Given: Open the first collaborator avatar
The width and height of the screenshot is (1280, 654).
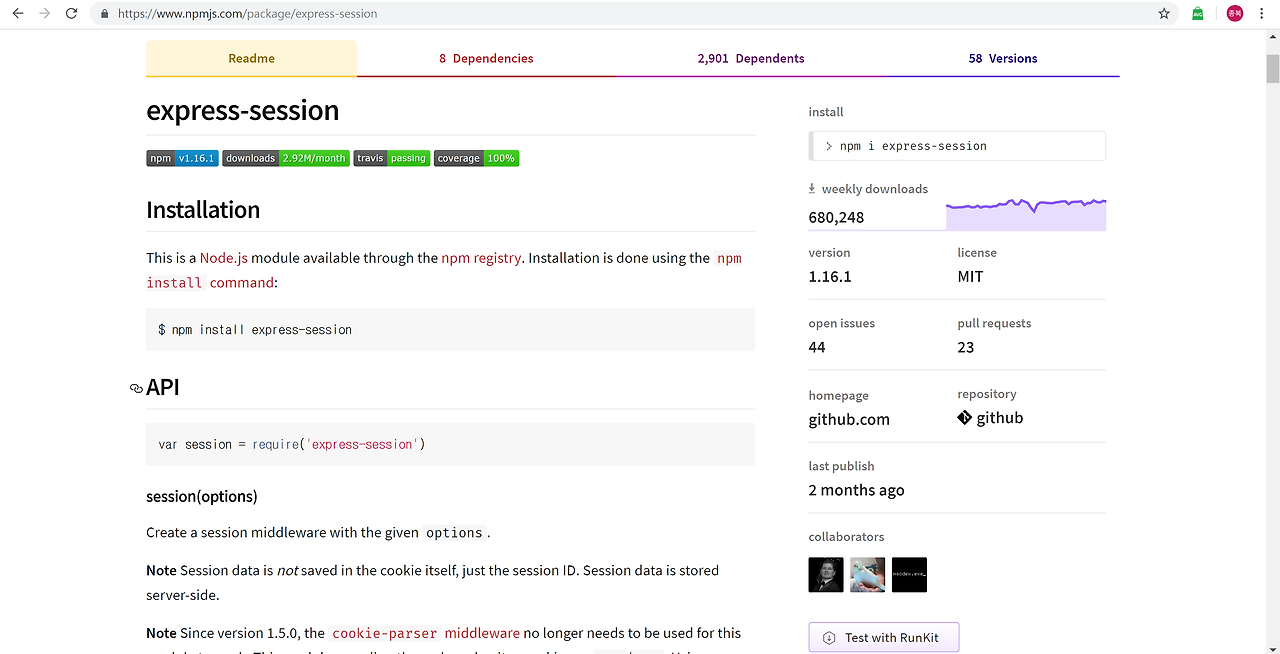Looking at the screenshot, I should click(x=826, y=575).
